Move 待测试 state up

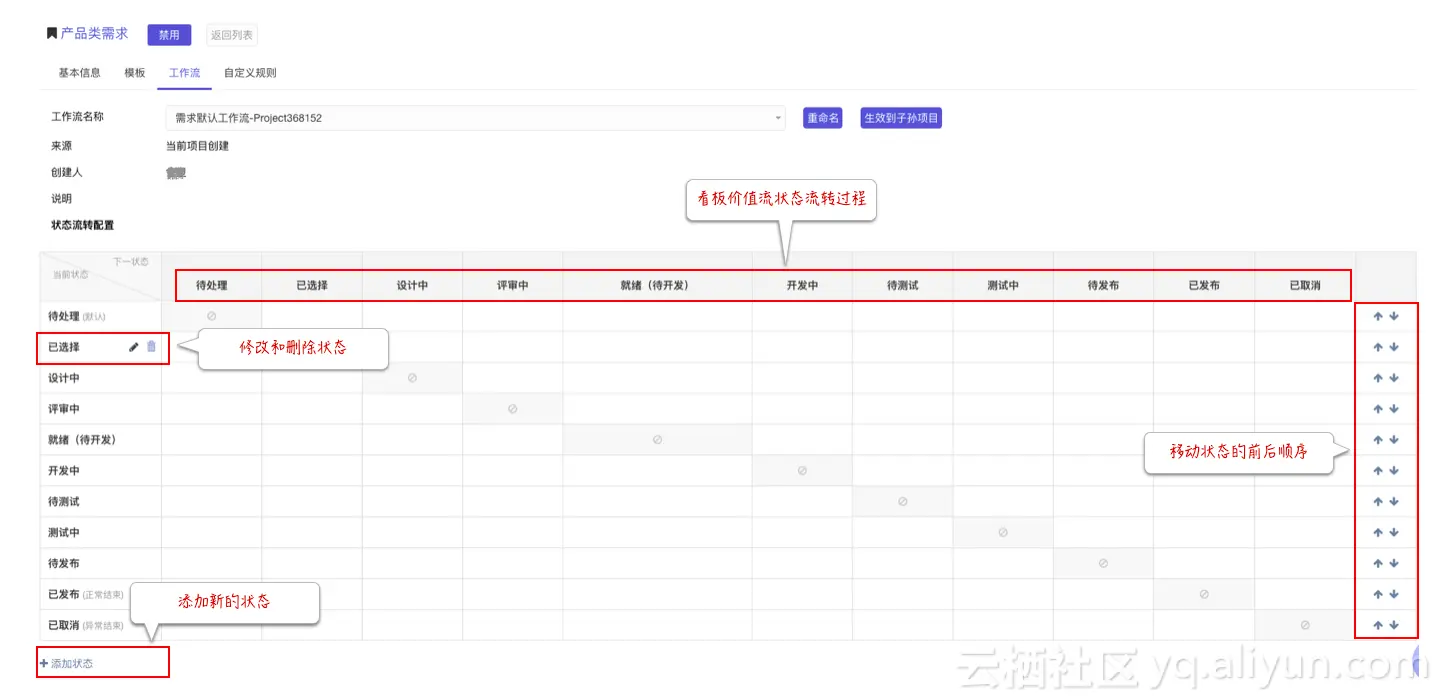click(1377, 502)
